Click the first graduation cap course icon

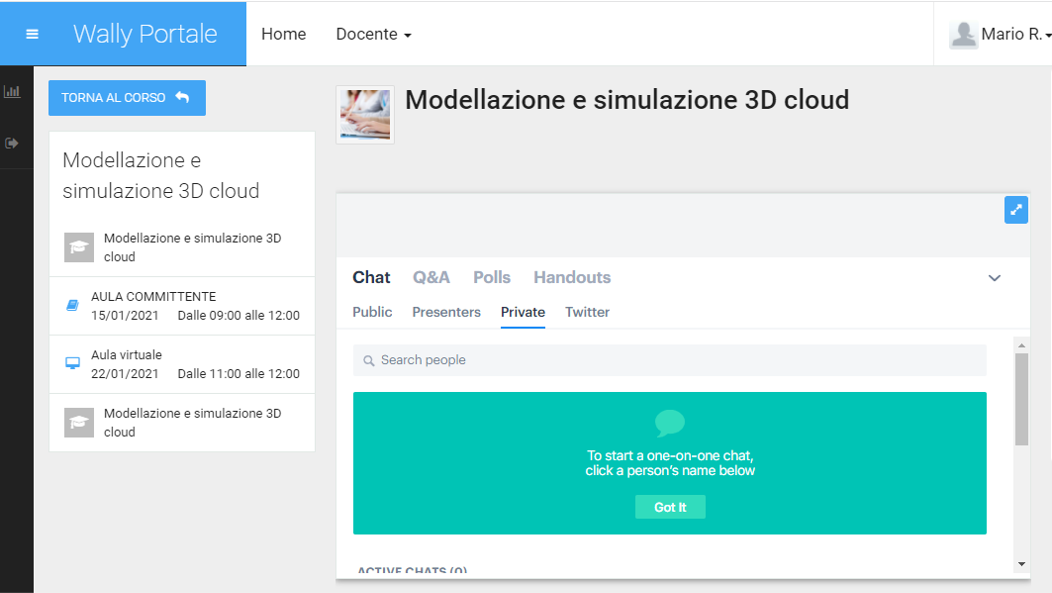(79, 248)
